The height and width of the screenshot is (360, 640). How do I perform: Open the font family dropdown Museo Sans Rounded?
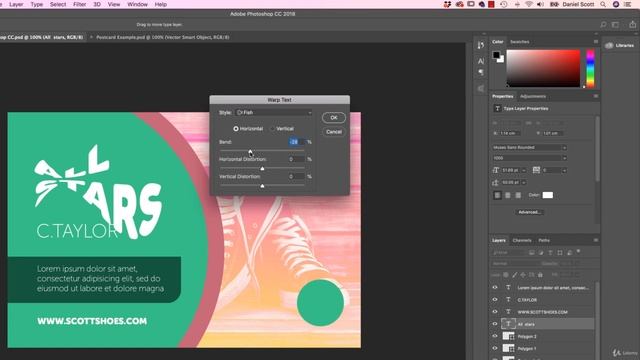pyautogui.click(x=529, y=147)
